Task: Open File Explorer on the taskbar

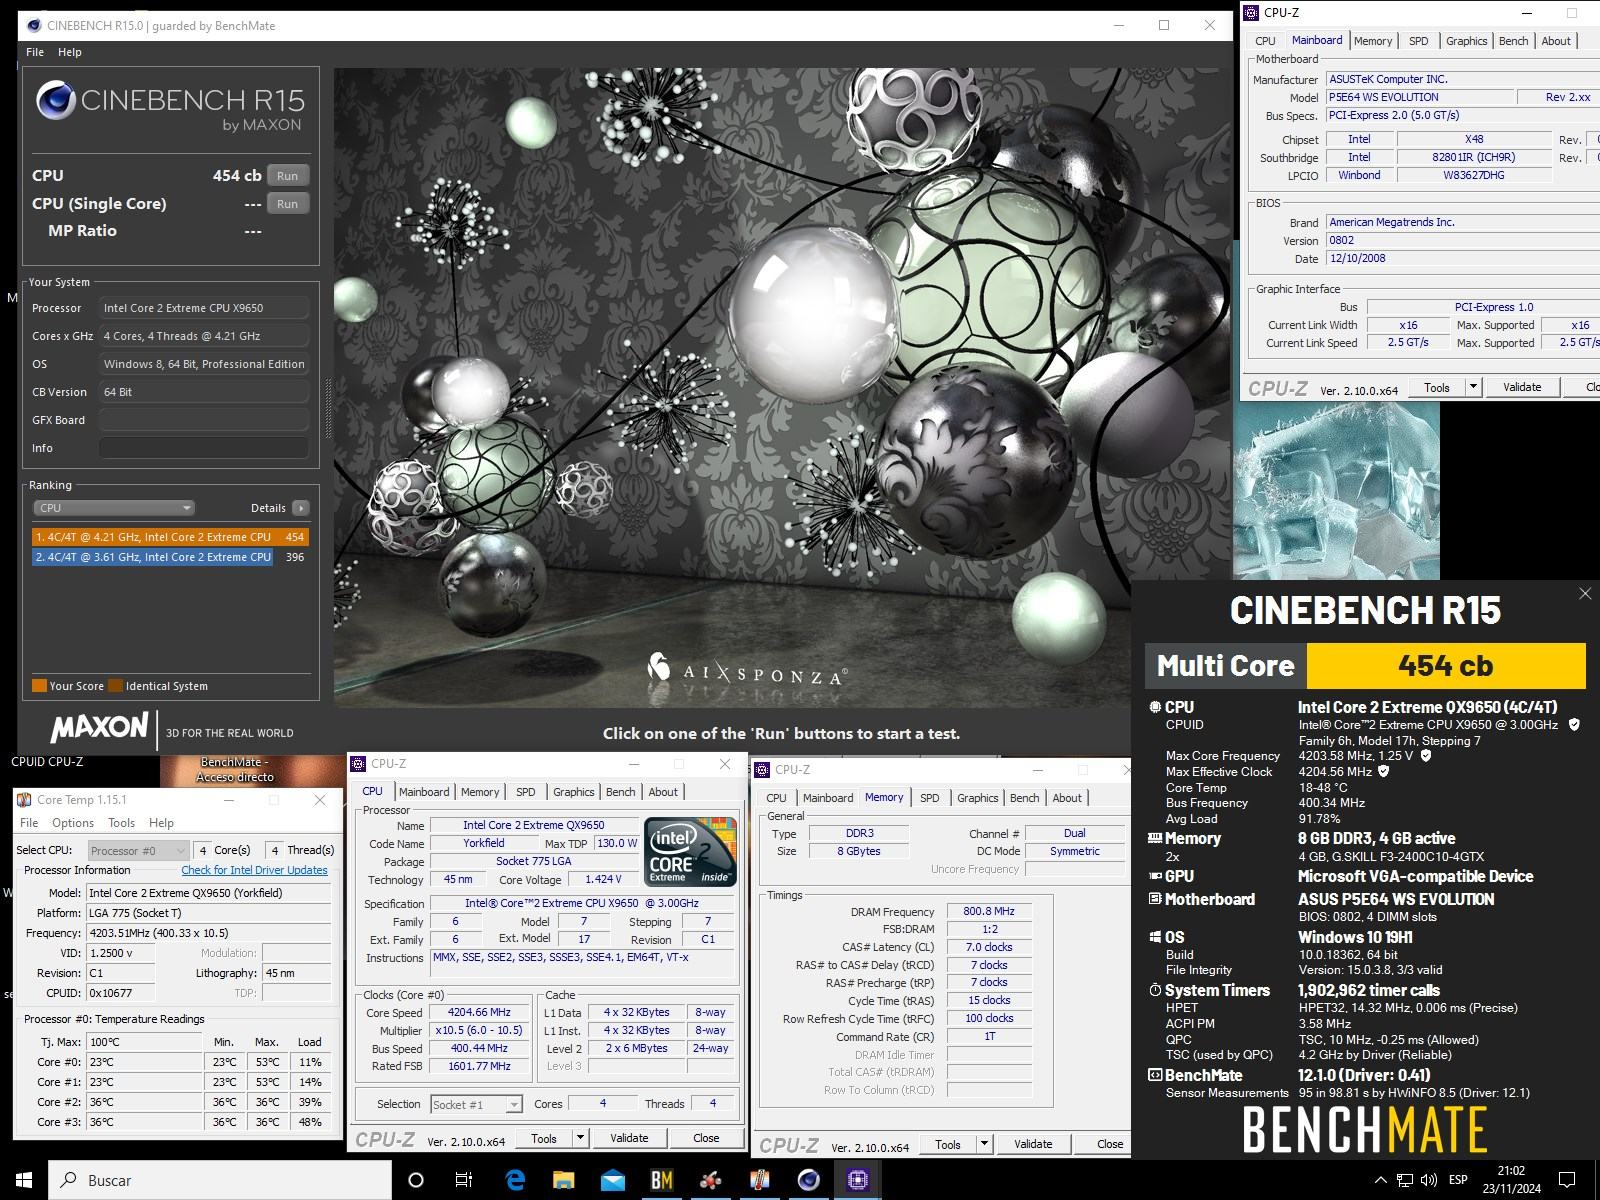Action: click(564, 1180)
